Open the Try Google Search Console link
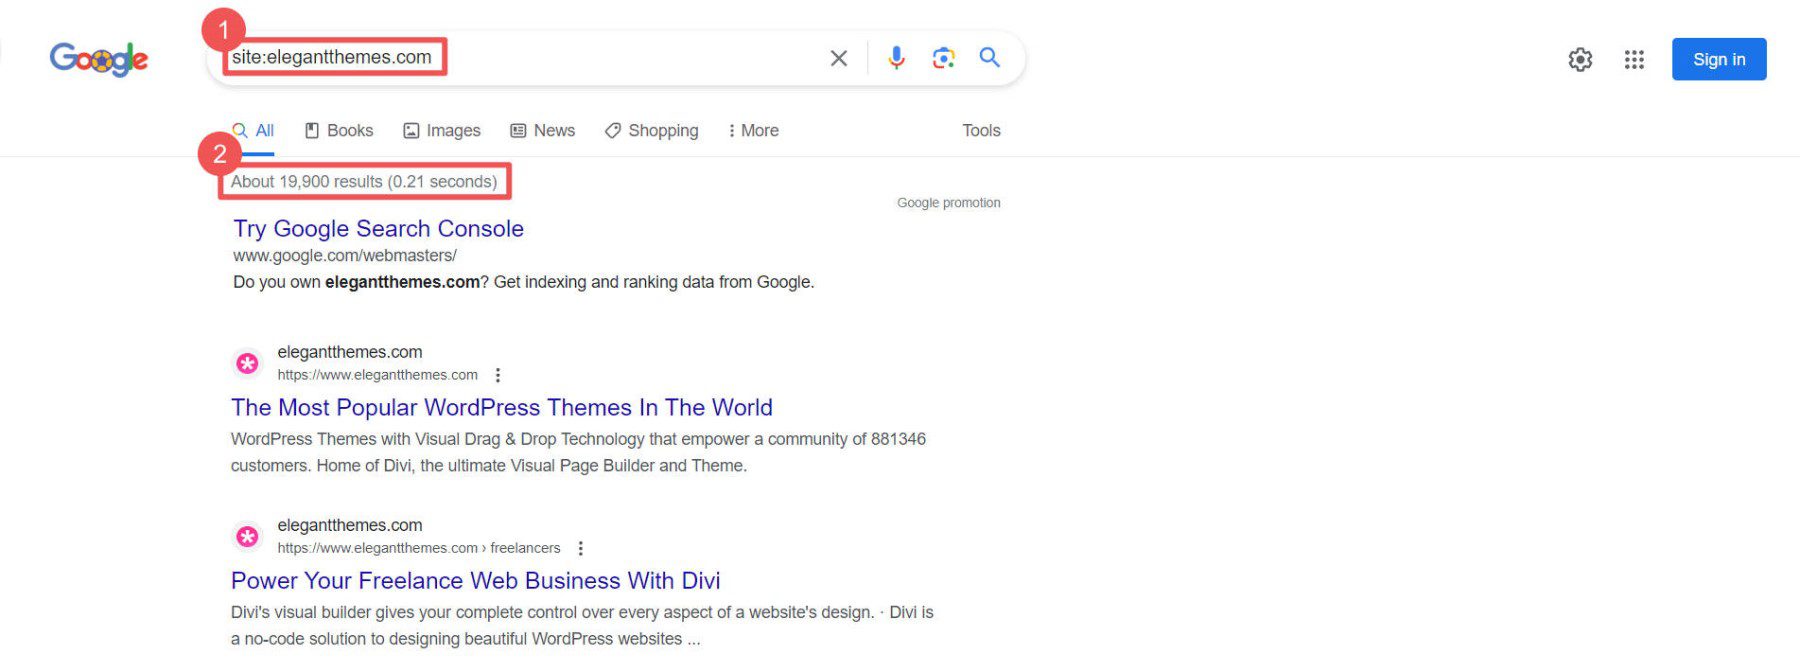Image resolution: width=1800 pixels, height=672 pixels. 377,228
